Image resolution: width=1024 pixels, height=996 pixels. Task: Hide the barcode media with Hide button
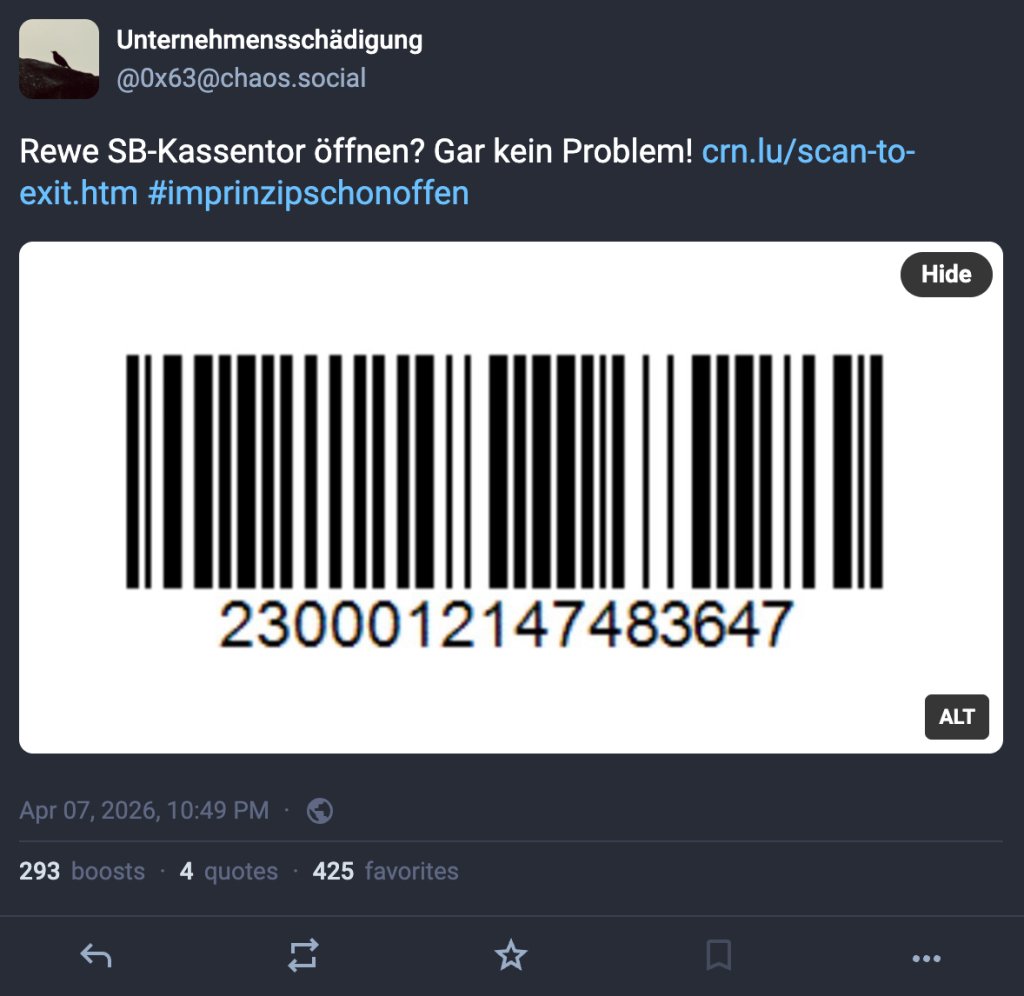coord(946,274)
